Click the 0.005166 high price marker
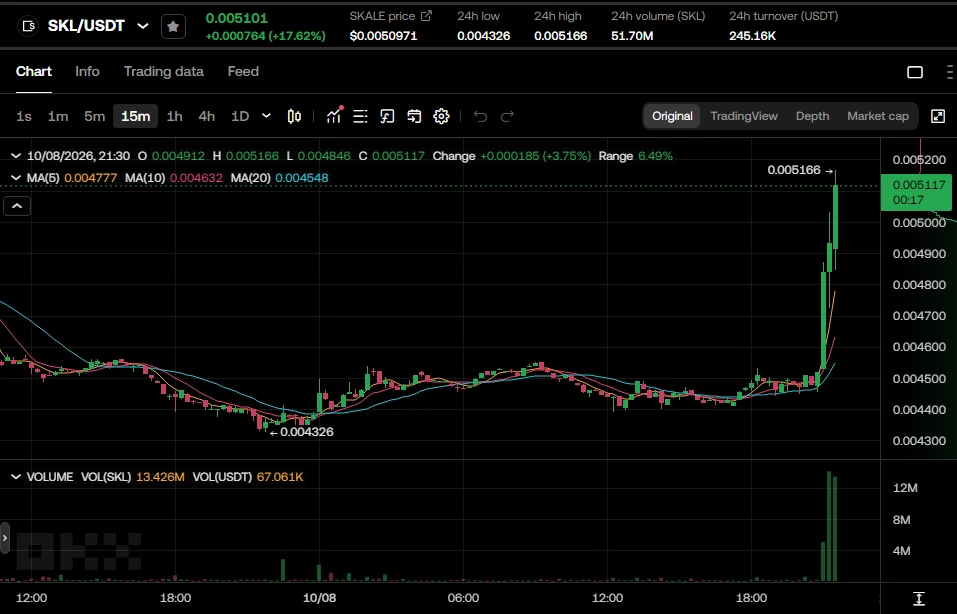957x614 pixels. 800,170
